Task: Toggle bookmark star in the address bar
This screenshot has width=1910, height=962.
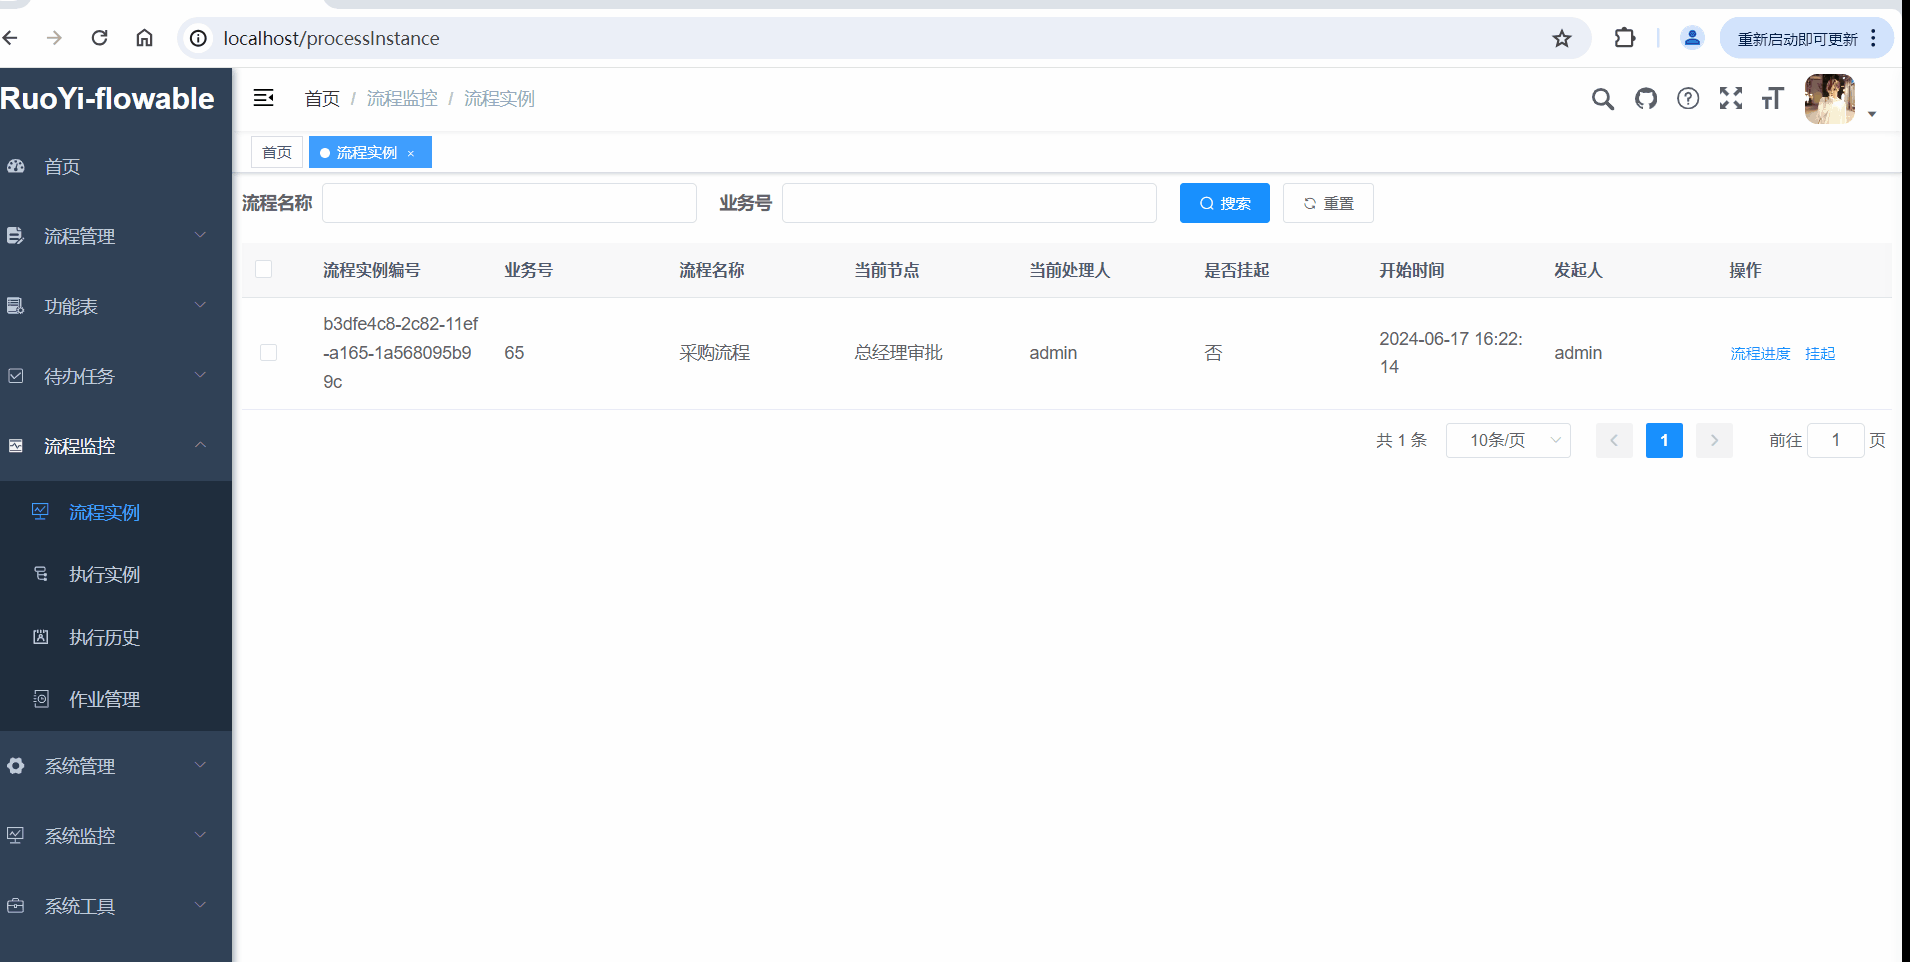Action: click(x=1561, y=38)
